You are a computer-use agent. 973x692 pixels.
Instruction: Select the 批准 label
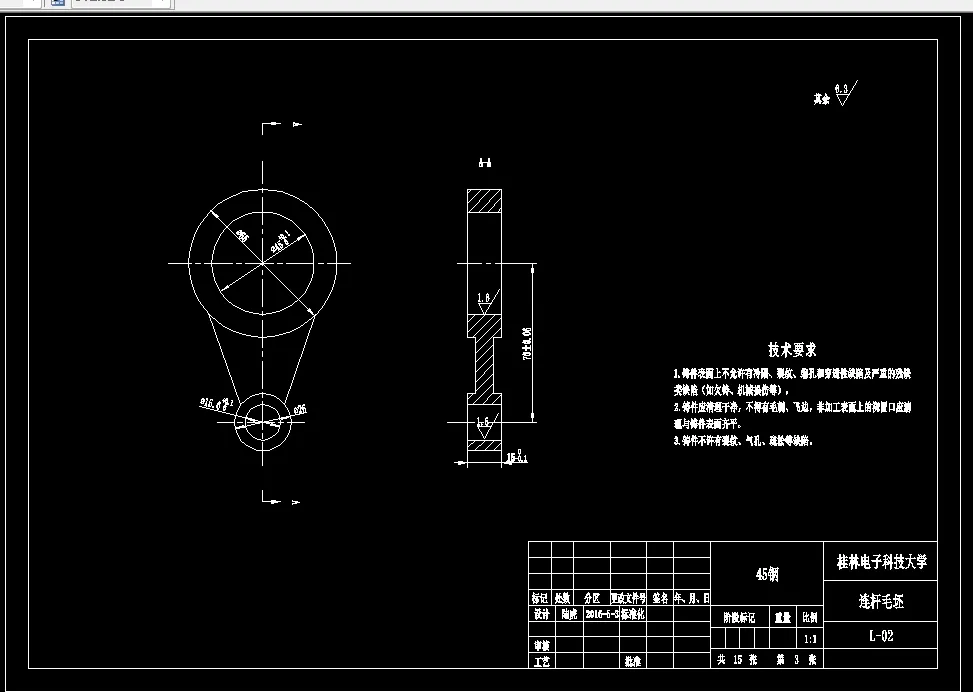click(633, 662)
